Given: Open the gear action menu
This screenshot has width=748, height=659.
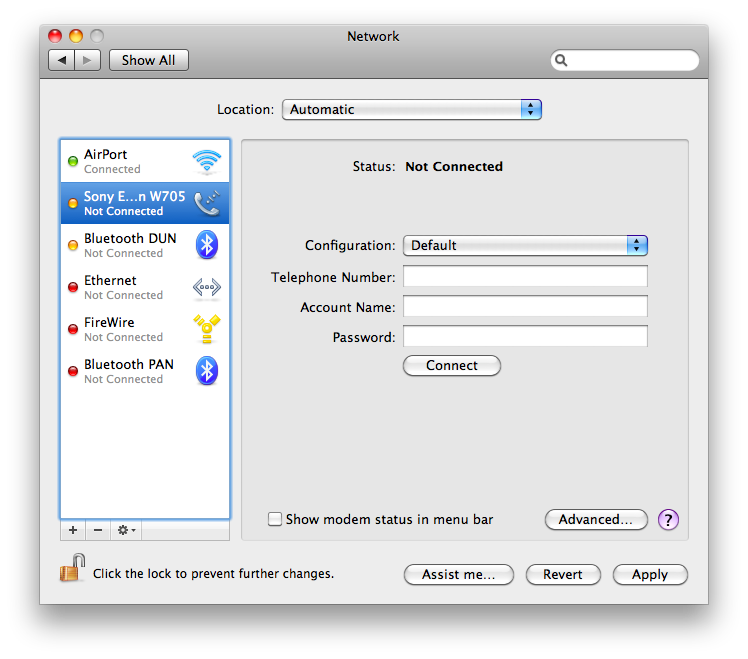Looking at the screenshot, I should (x=126, y=530).
